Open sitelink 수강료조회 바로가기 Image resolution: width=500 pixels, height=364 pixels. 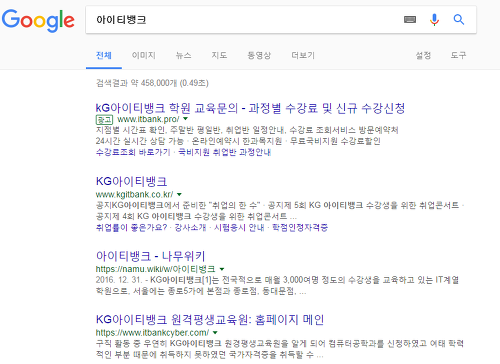coord(133,152)
